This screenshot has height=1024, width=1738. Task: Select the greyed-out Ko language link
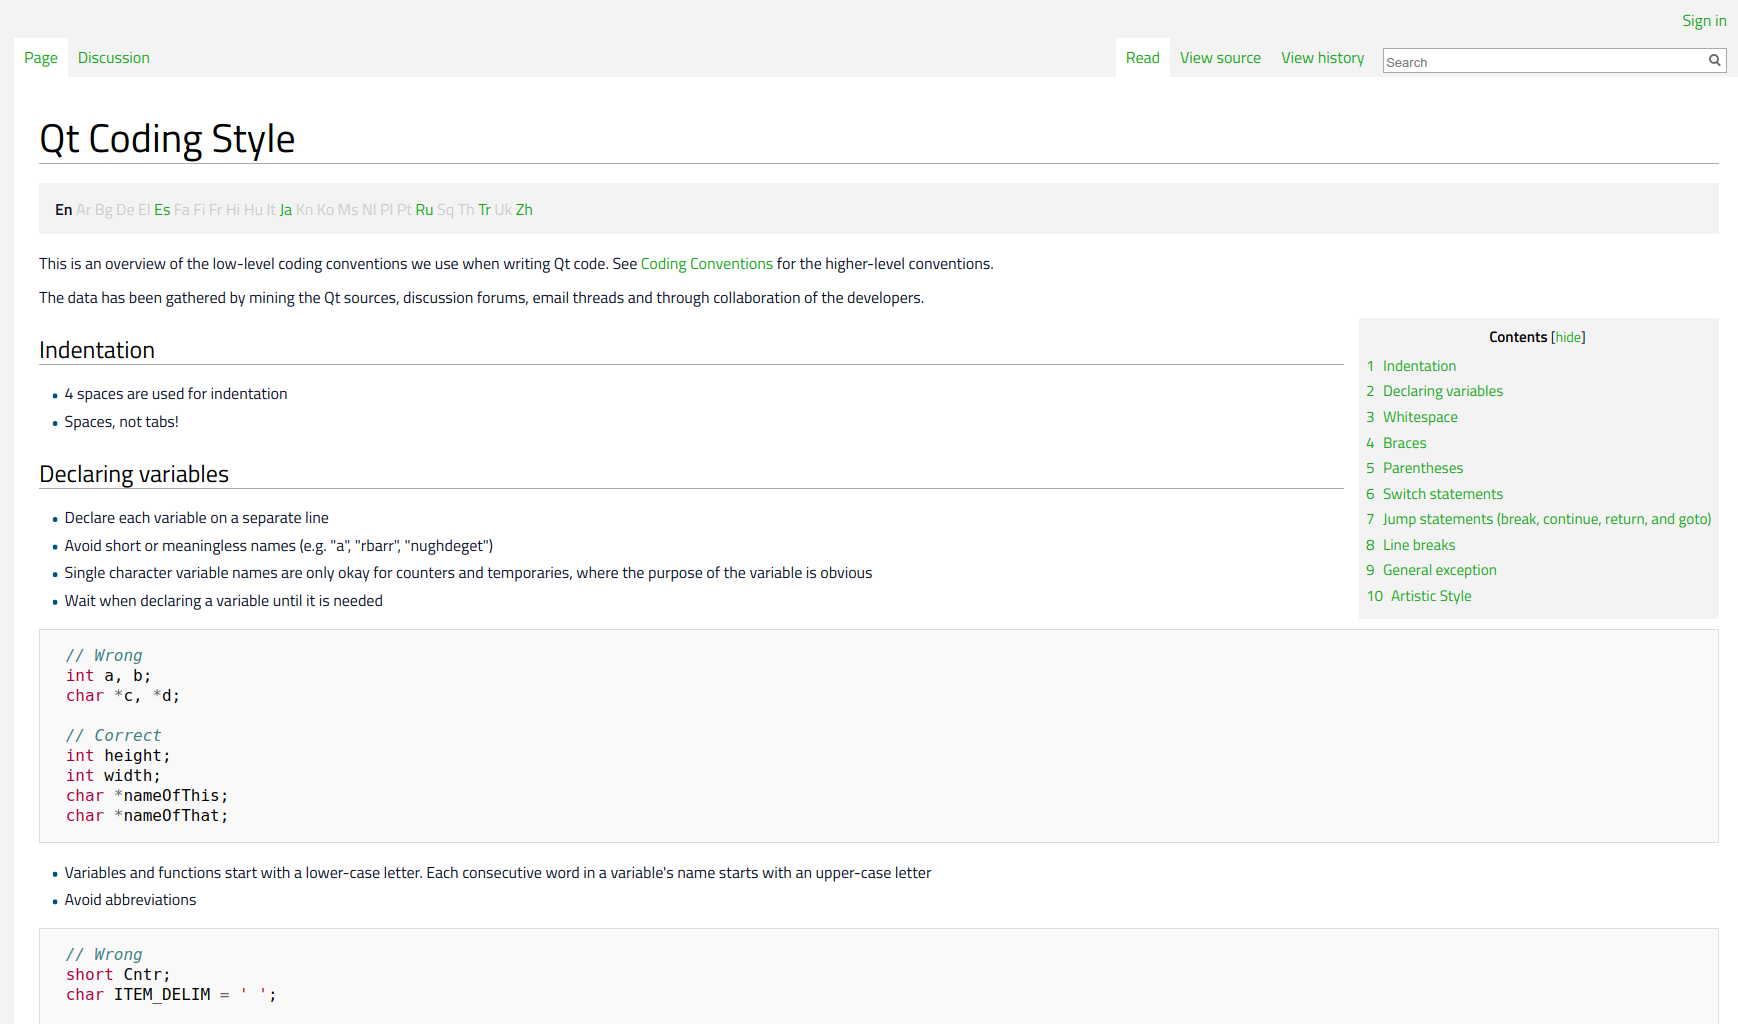(325, 210)
